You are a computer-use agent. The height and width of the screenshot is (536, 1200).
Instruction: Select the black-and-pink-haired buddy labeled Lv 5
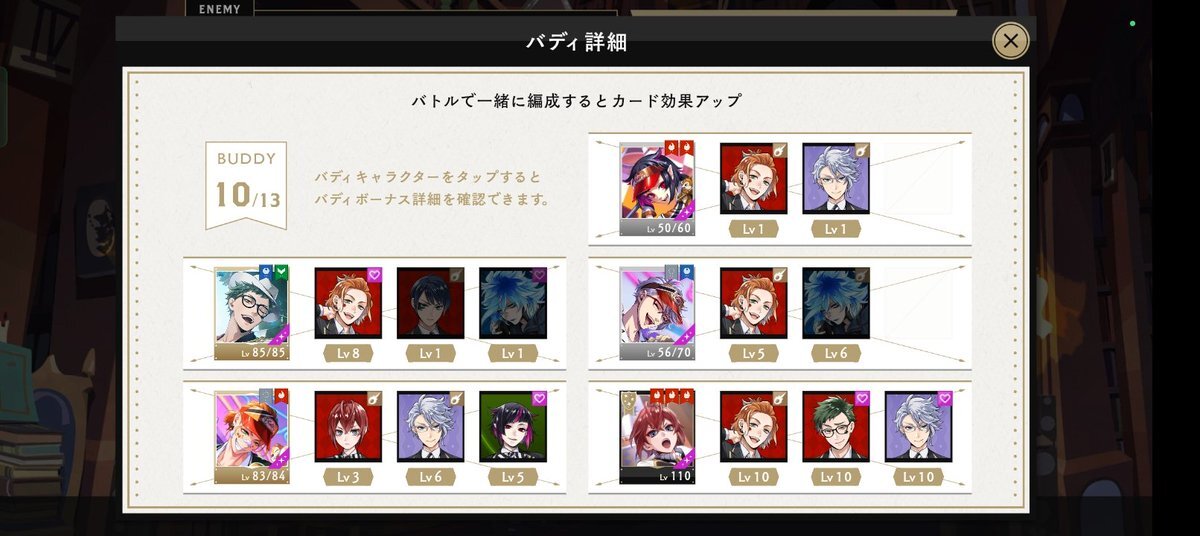(x=513, y=426)
